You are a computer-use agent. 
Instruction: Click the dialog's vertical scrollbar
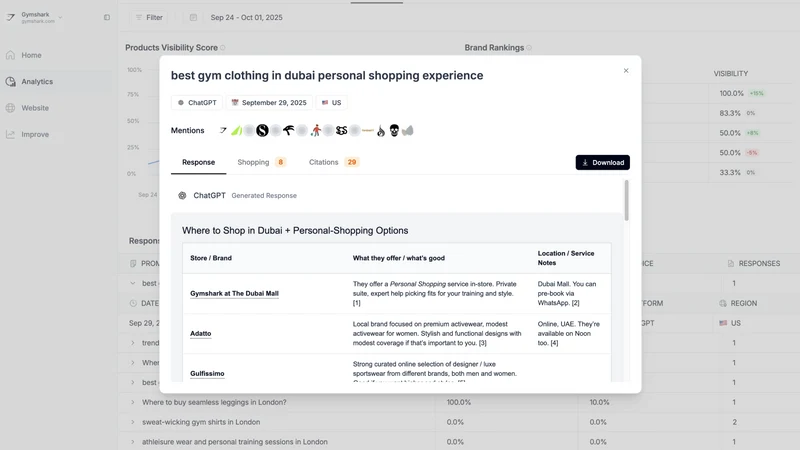click(x=627, y=201)
